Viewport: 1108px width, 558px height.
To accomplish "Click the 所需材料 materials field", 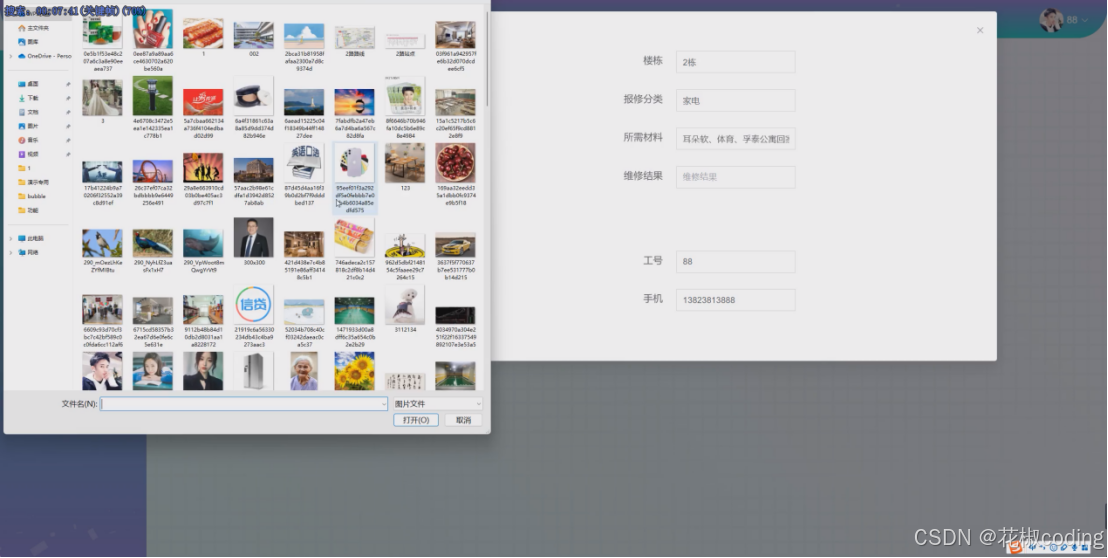I will coord(735,138).
